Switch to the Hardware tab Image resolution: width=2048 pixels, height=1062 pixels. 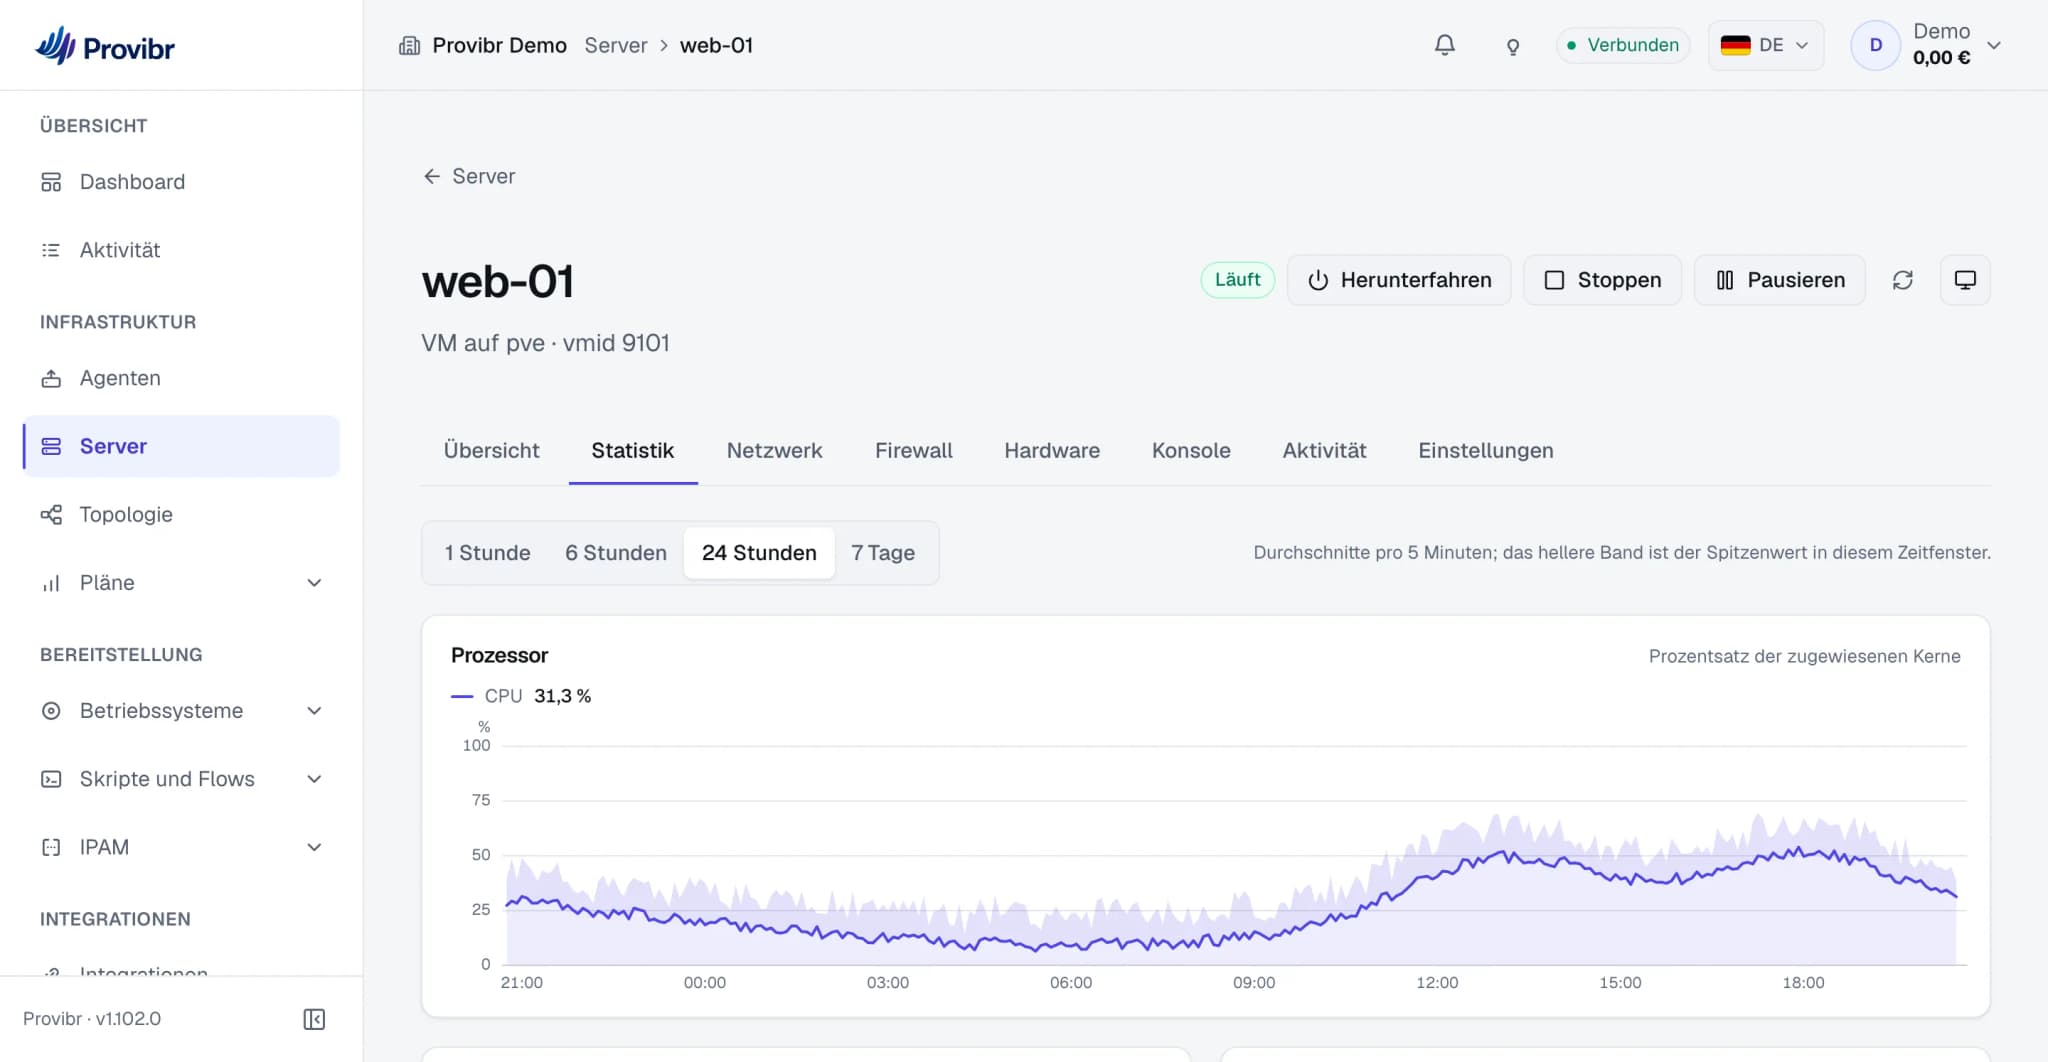pos(1052,451)
